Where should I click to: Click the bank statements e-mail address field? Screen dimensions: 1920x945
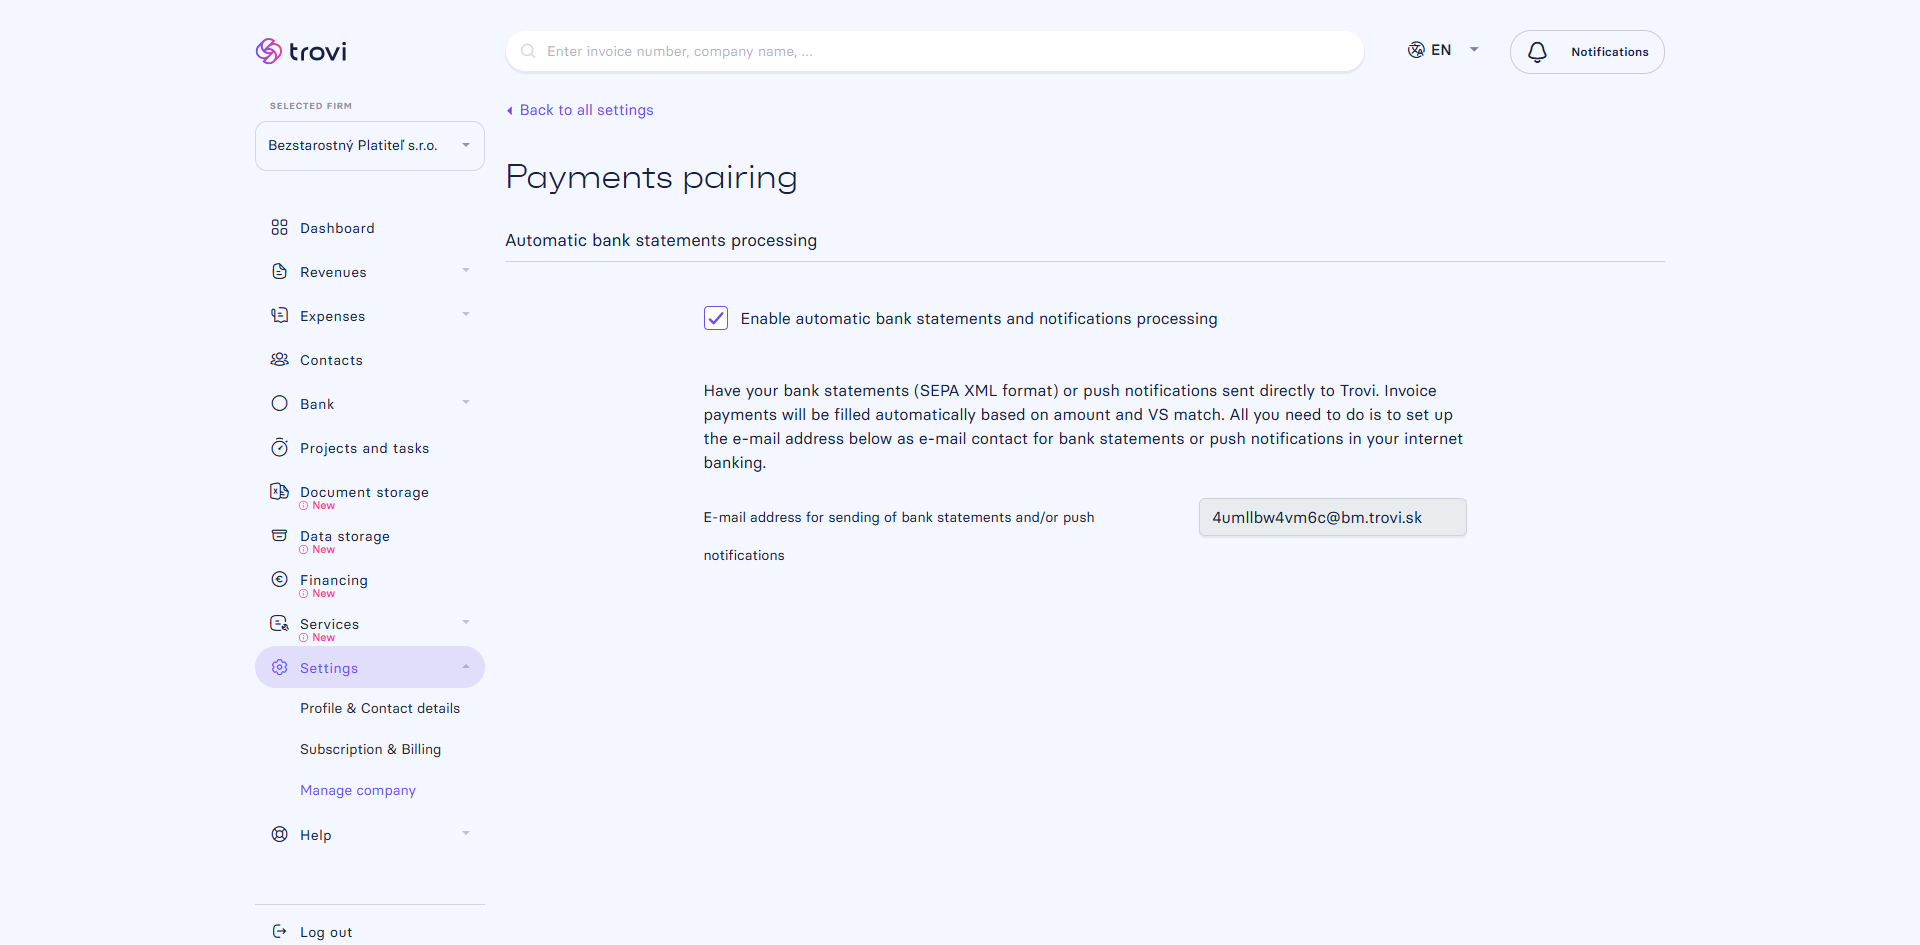click(1332, 517)
